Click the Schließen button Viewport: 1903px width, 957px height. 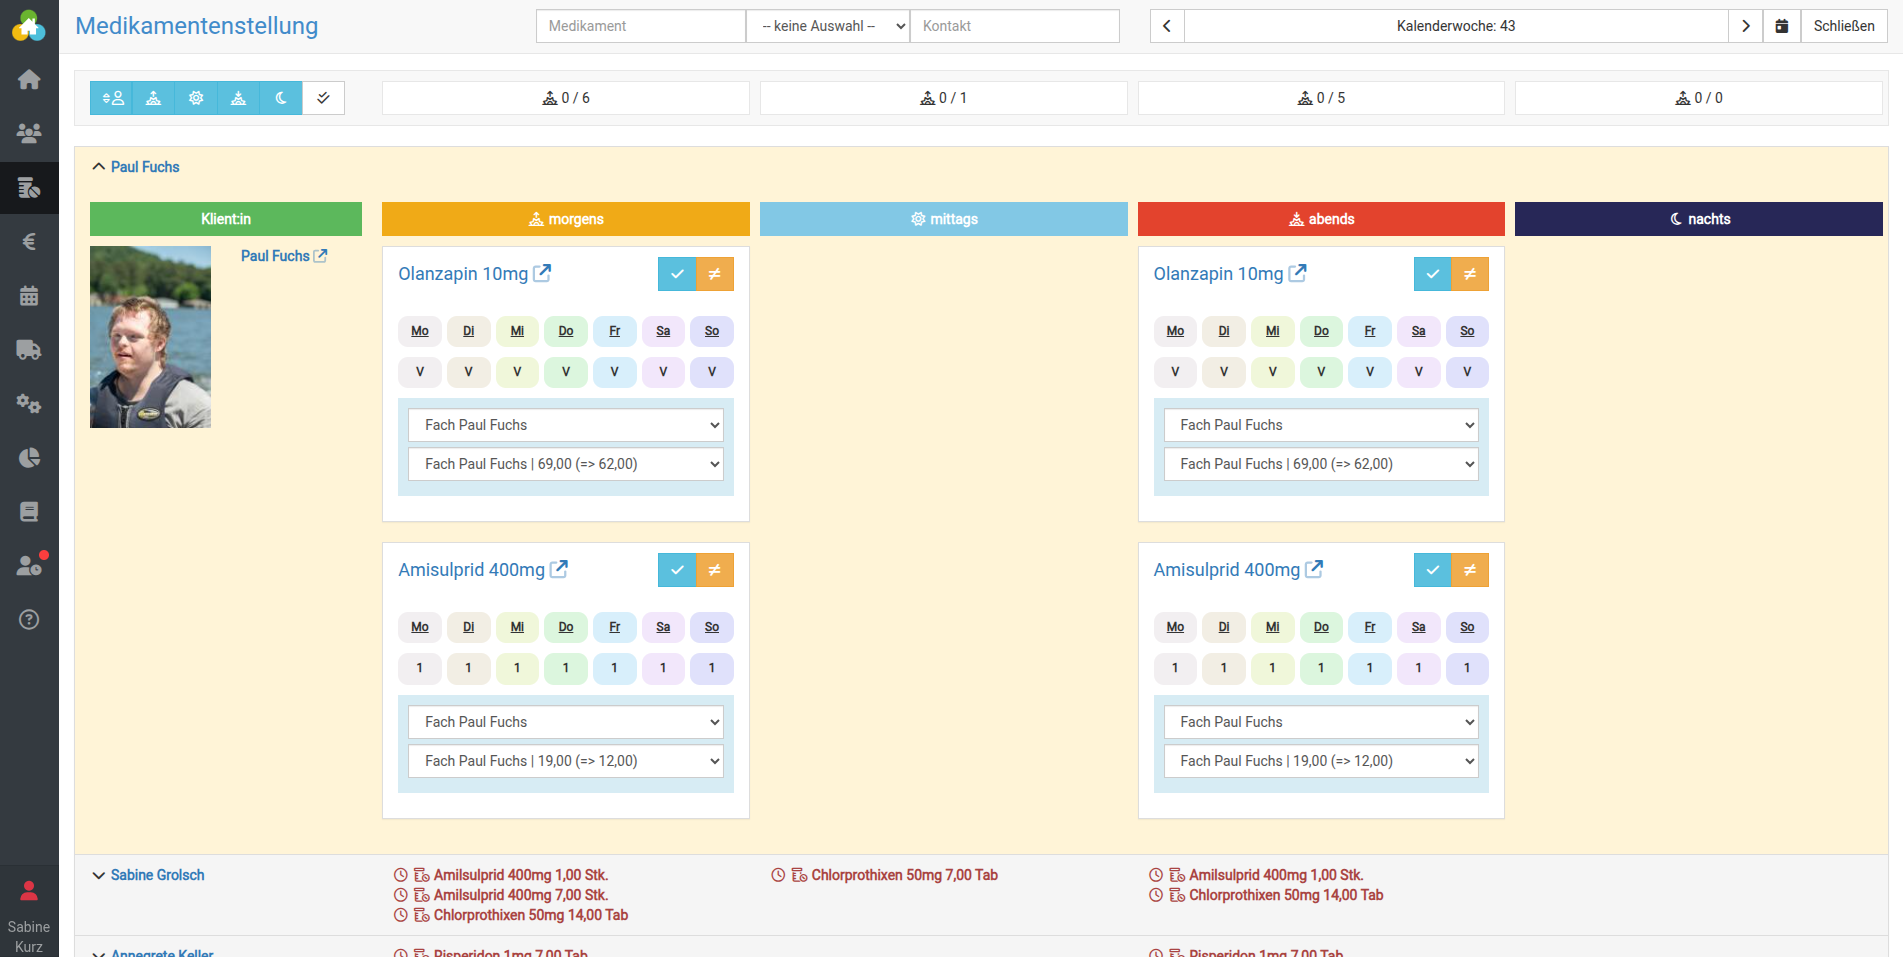[1843, 26]
